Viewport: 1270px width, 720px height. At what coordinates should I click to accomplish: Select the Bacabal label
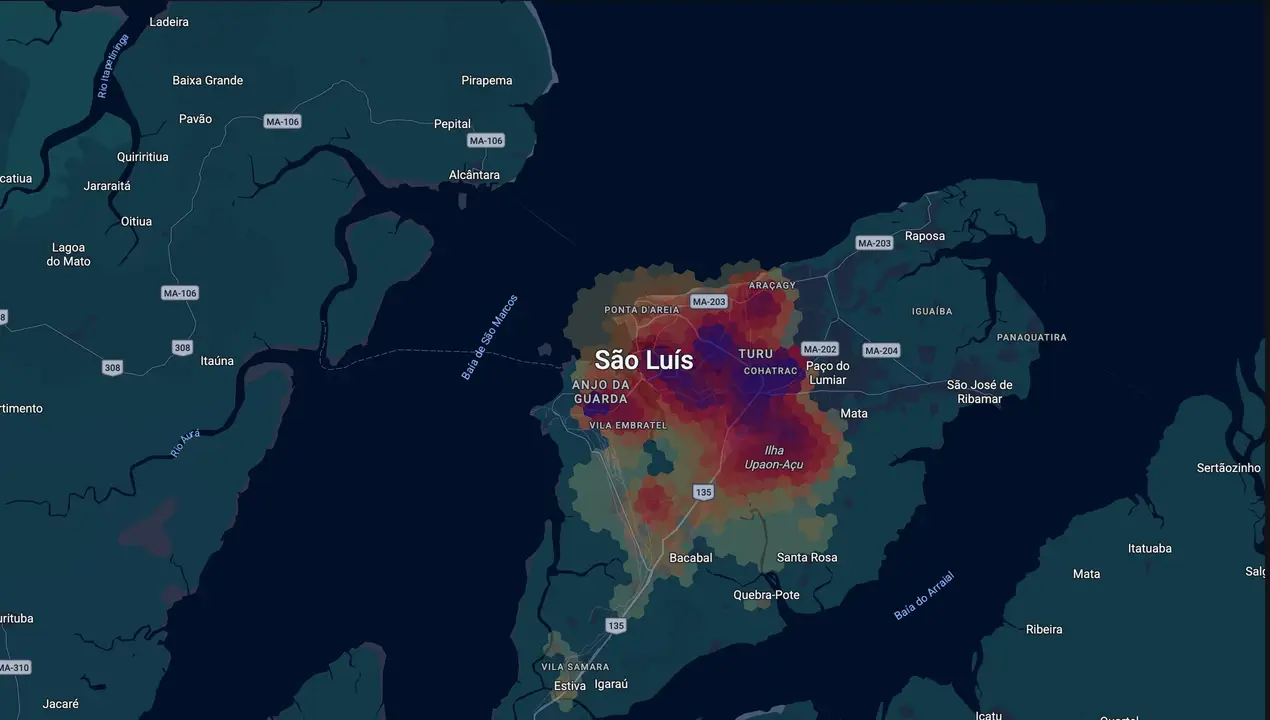tap(691, 558)
